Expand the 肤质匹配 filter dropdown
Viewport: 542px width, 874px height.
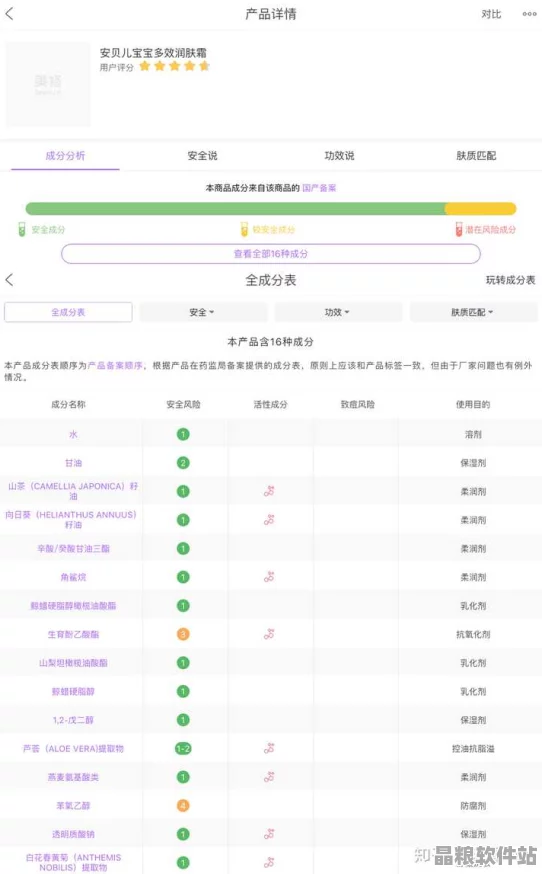[x=473, y=312]
